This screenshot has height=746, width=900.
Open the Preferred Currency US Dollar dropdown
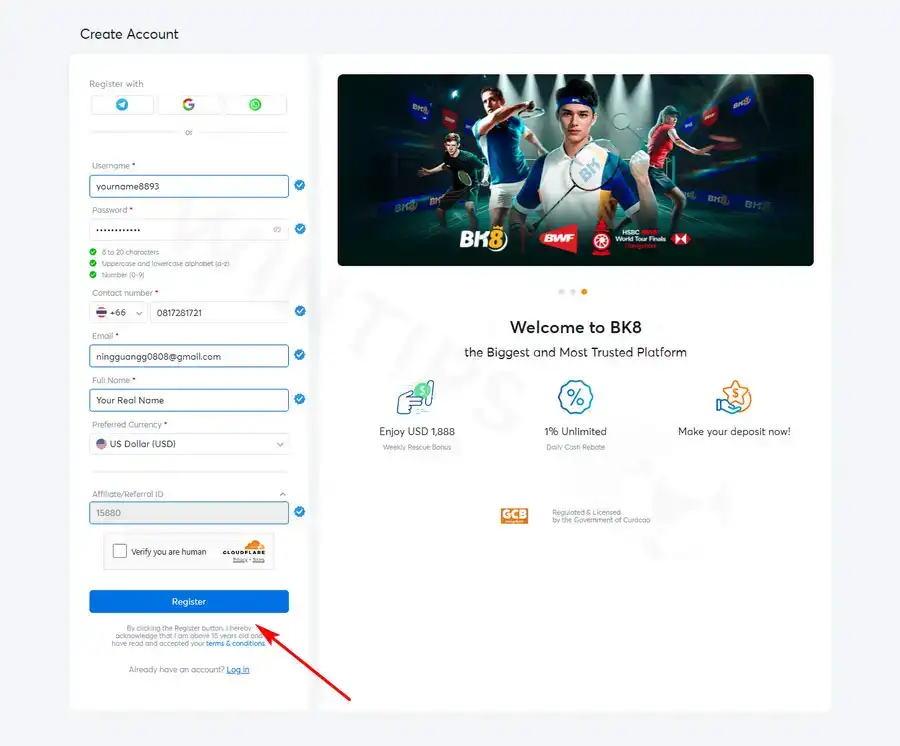pyautogui.click(x=189, y=444)
